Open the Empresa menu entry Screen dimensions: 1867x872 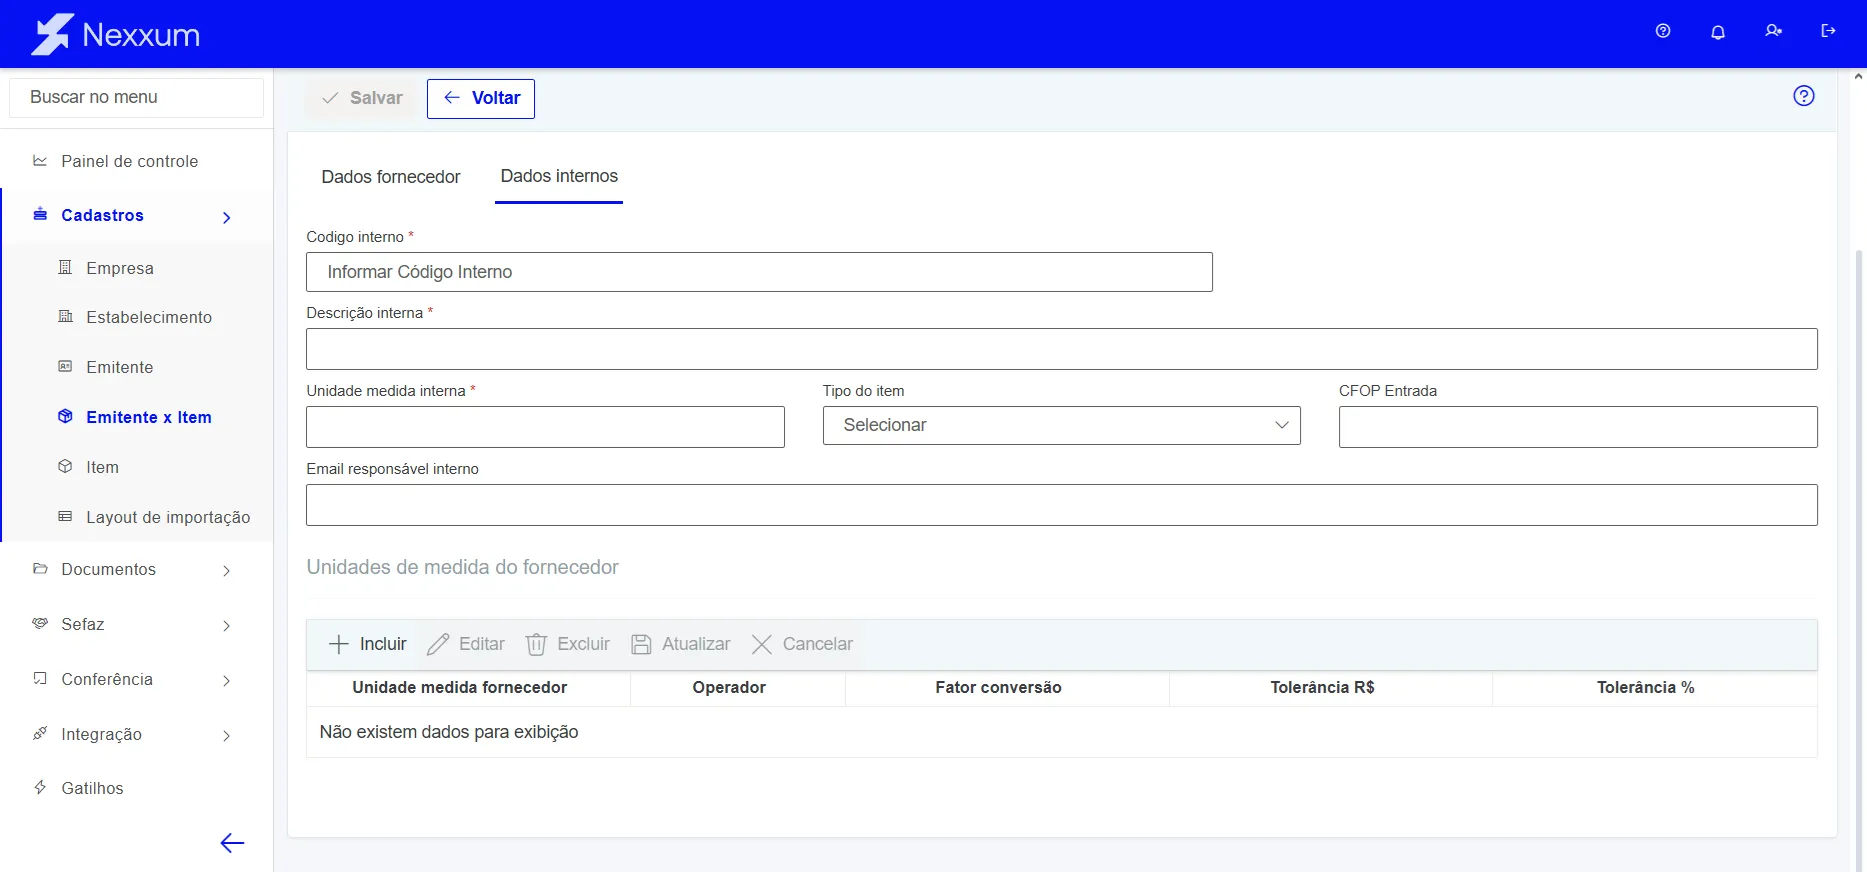120,268
